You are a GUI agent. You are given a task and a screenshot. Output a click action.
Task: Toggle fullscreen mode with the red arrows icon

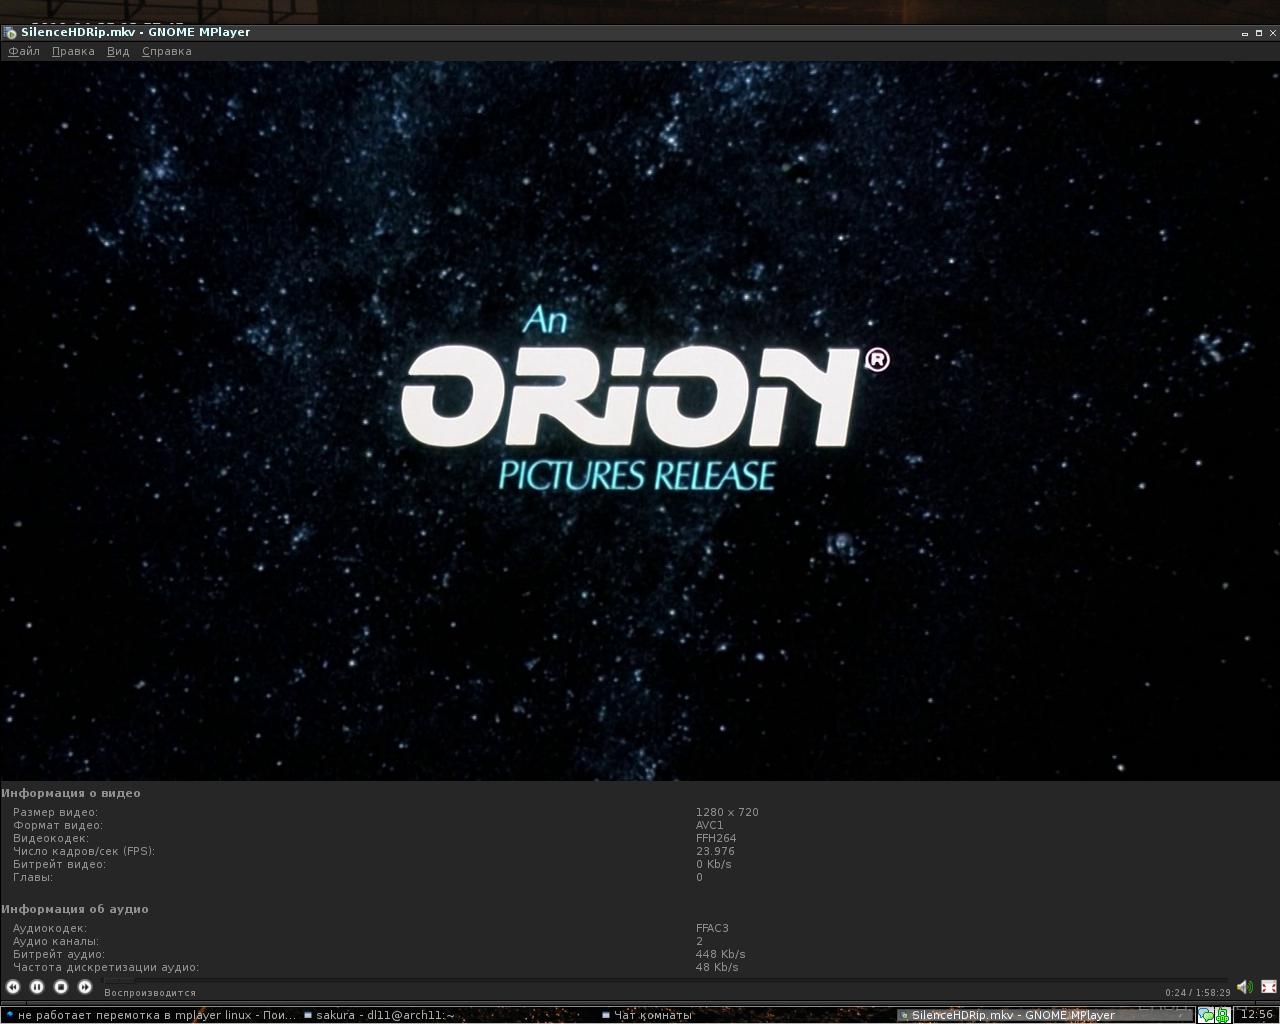click(1269, 987)
